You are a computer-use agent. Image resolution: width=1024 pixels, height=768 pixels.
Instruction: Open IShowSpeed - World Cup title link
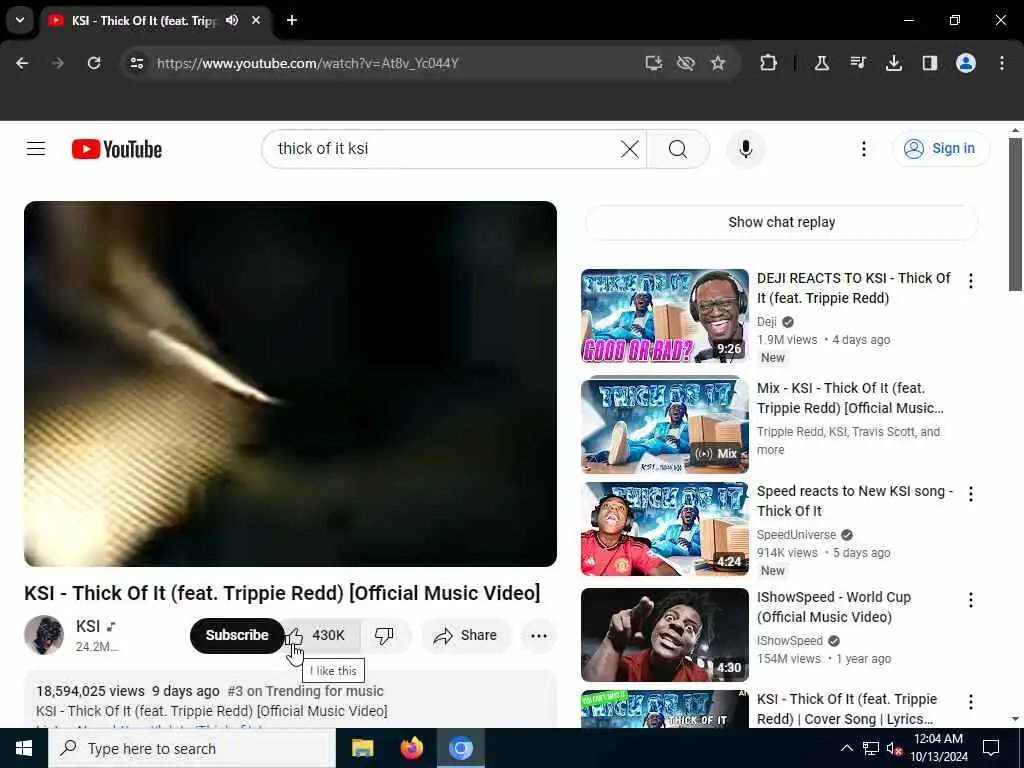(834, 607)
